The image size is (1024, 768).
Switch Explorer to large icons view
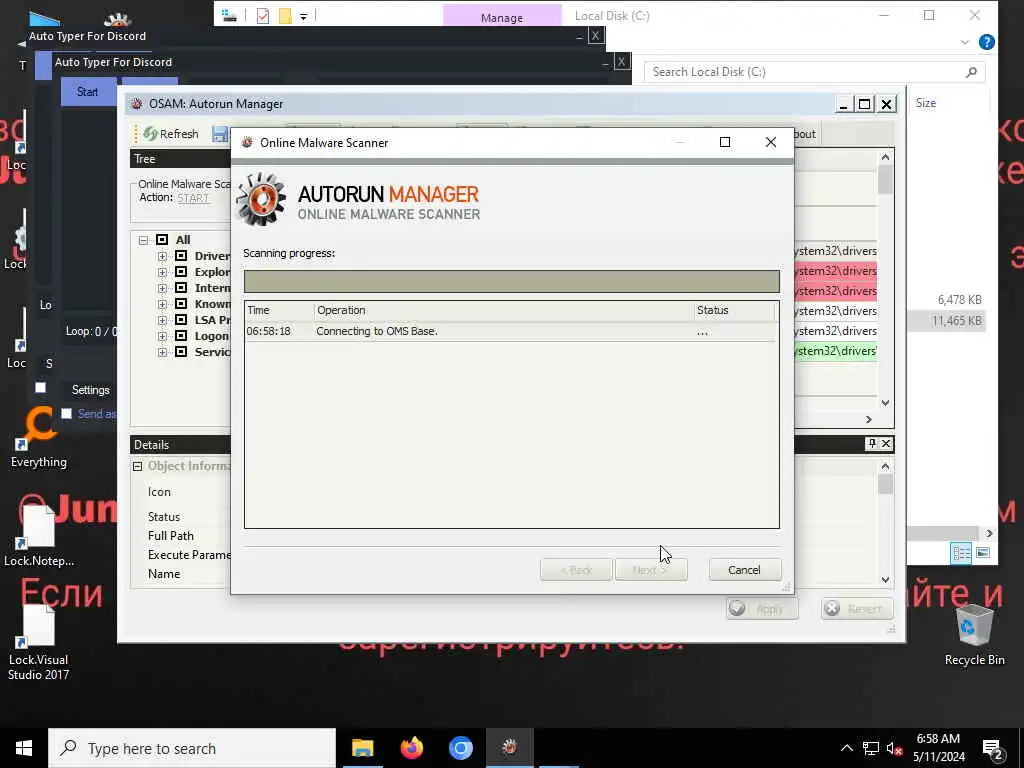point(983,553)
